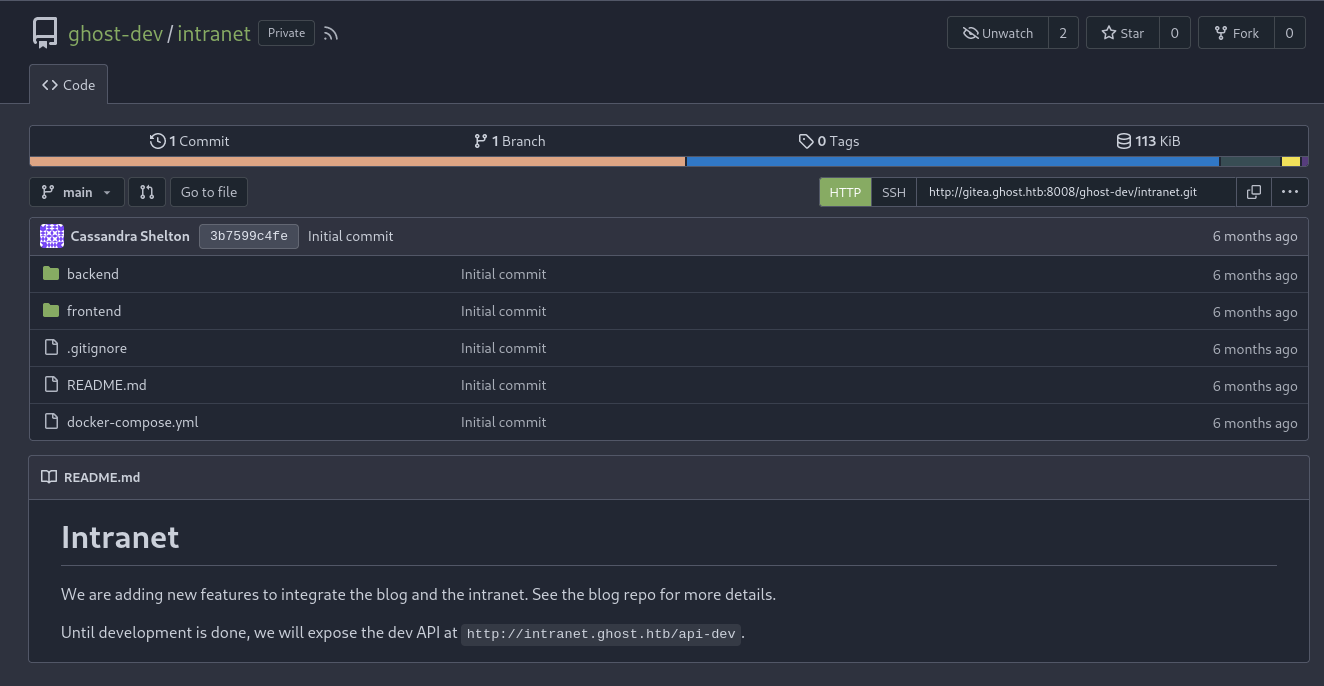The image size is (1324, 686).
Task: Click the Private badge label
Action: 286,33
